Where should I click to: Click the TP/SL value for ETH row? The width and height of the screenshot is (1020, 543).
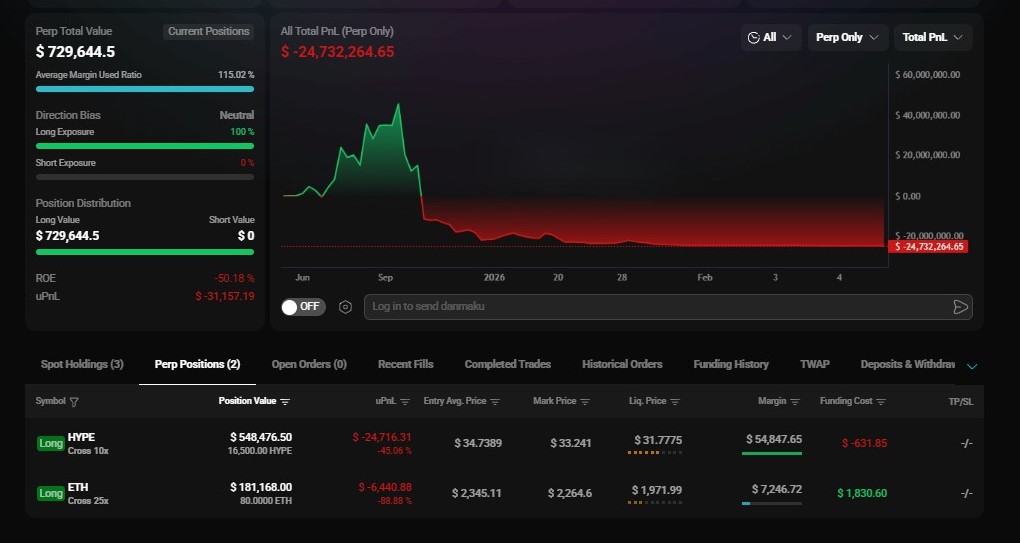(967, 494)
